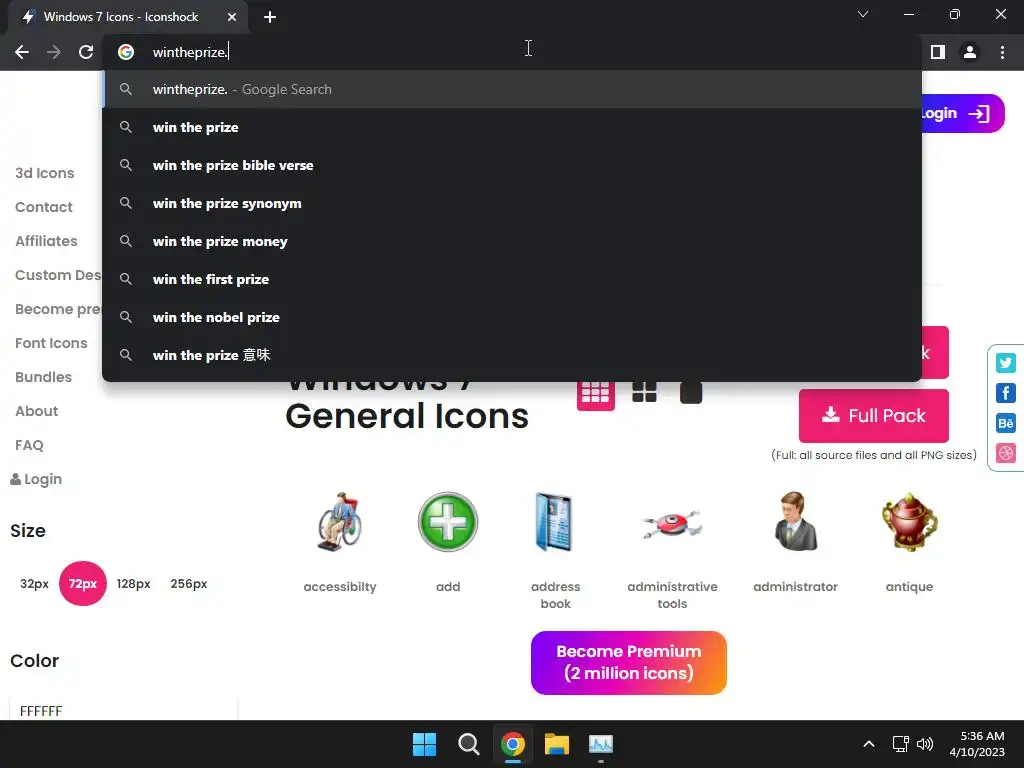Show hidden system tray icons

coord(869,744)
